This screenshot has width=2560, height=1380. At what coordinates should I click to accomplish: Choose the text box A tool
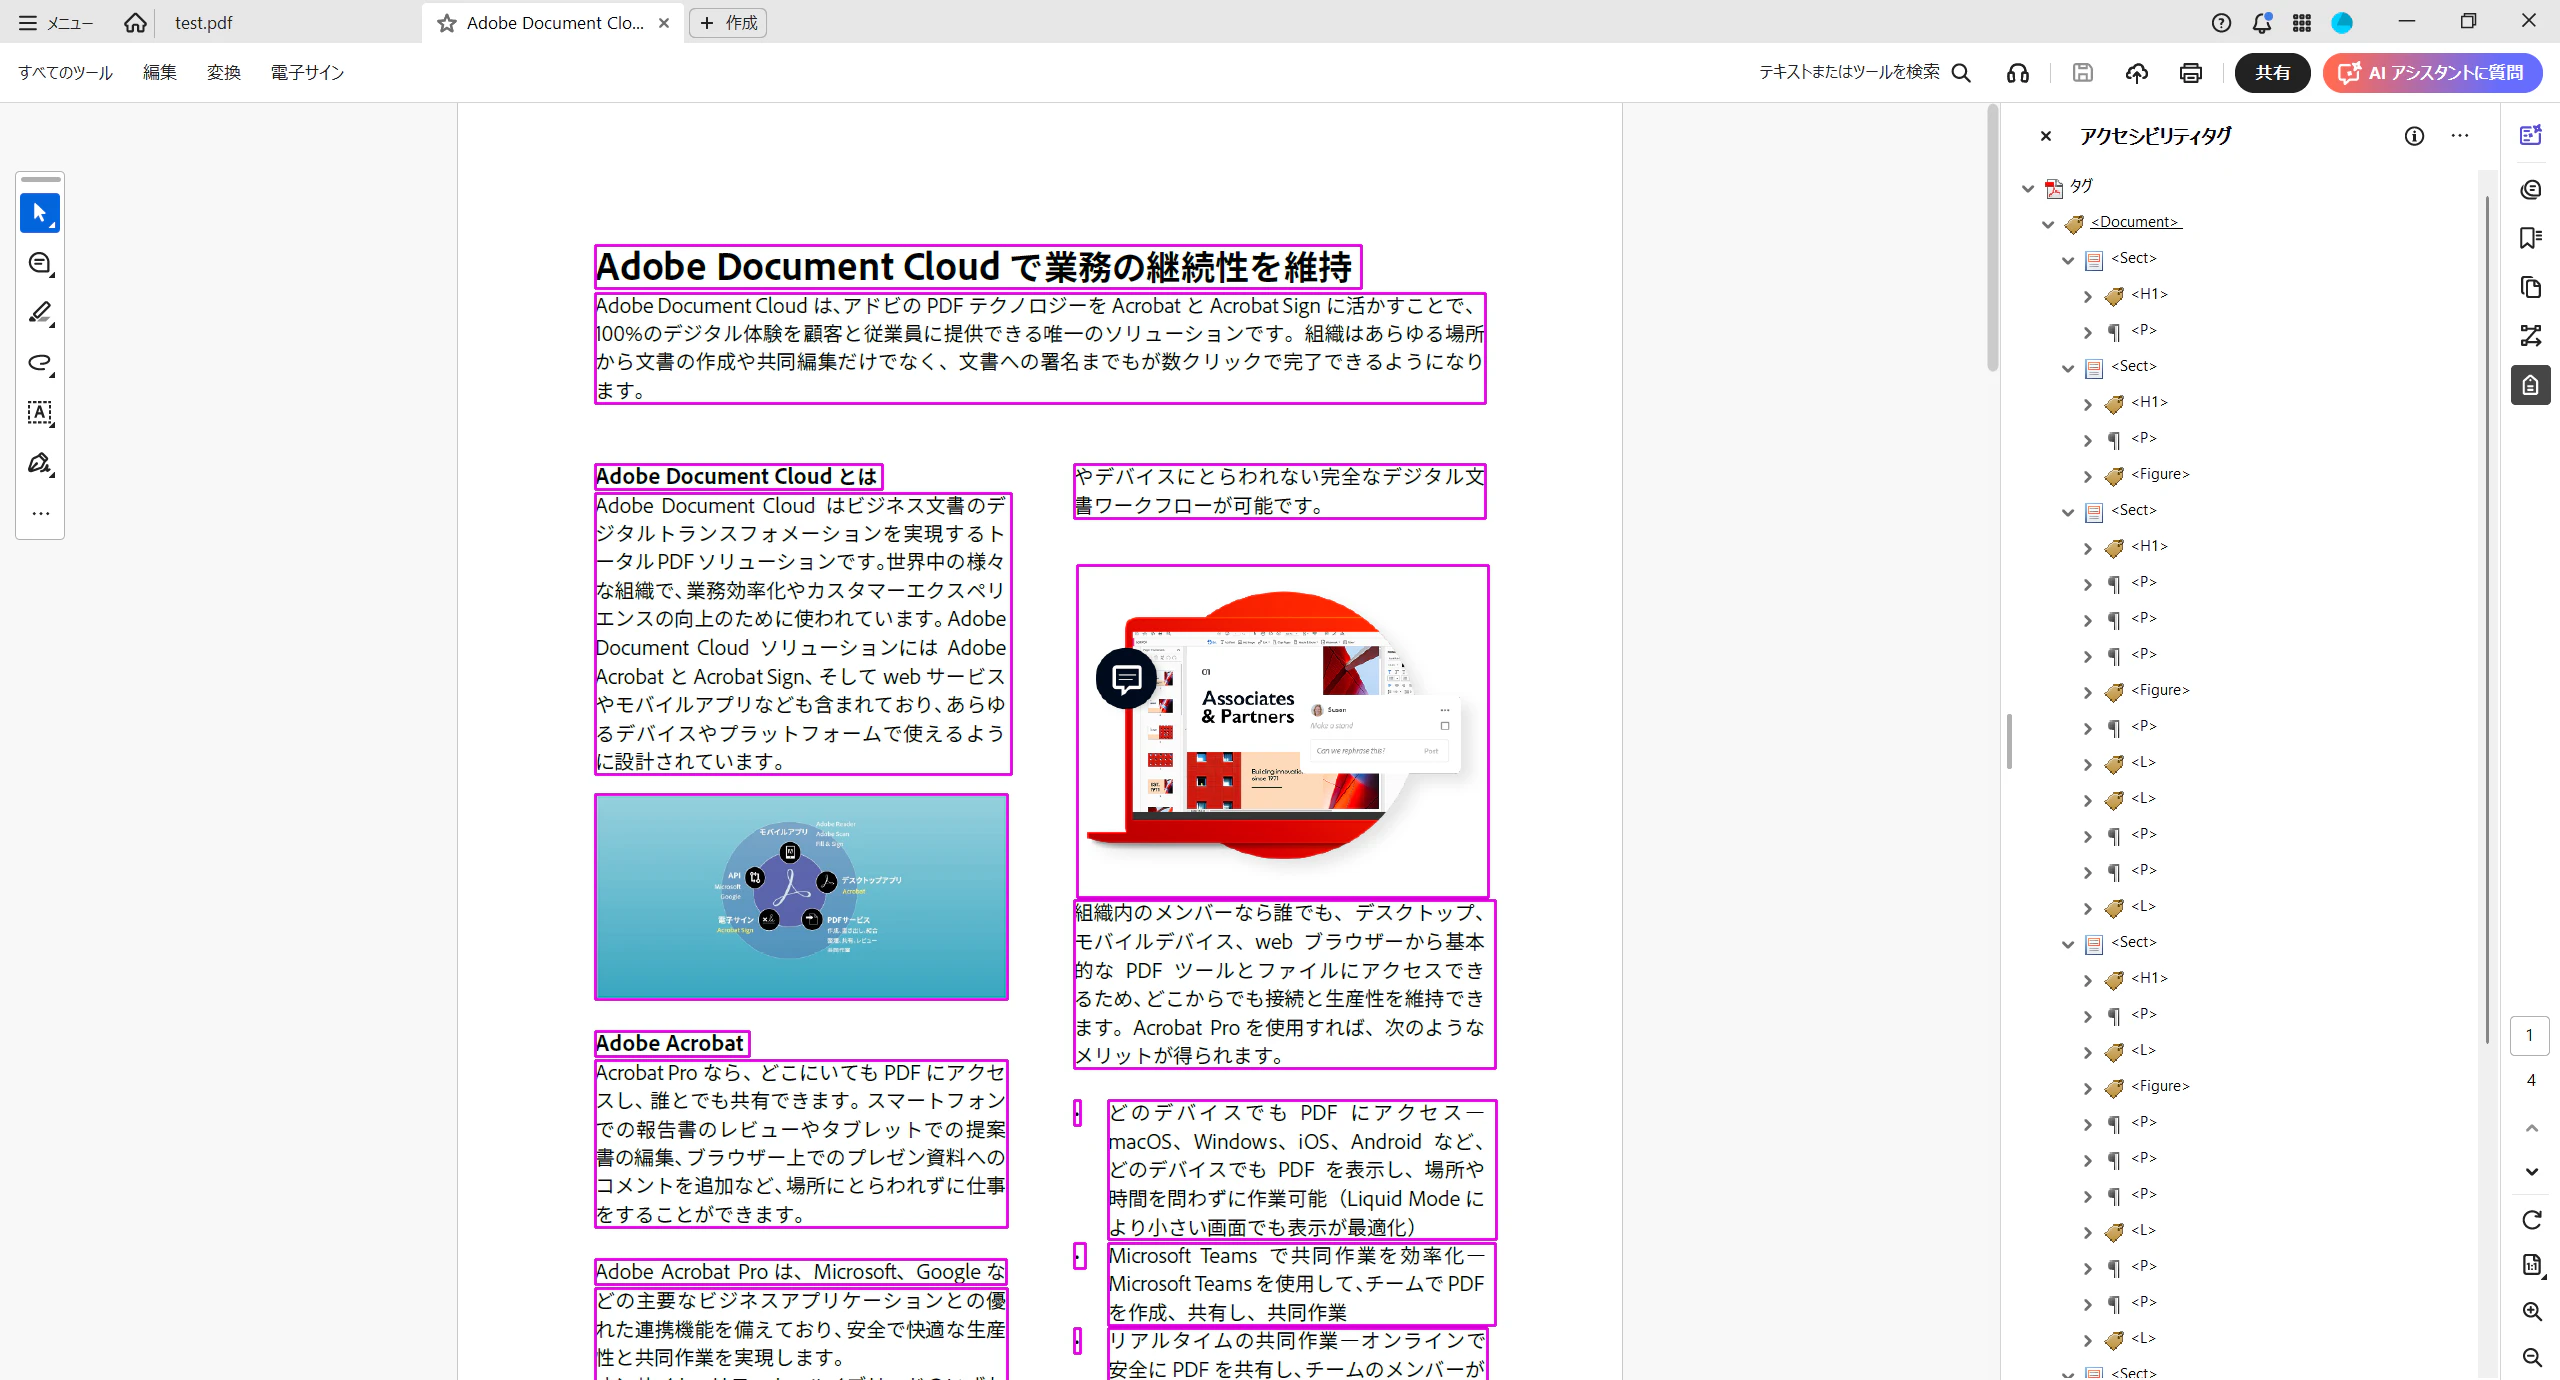[x=40, y=413]
